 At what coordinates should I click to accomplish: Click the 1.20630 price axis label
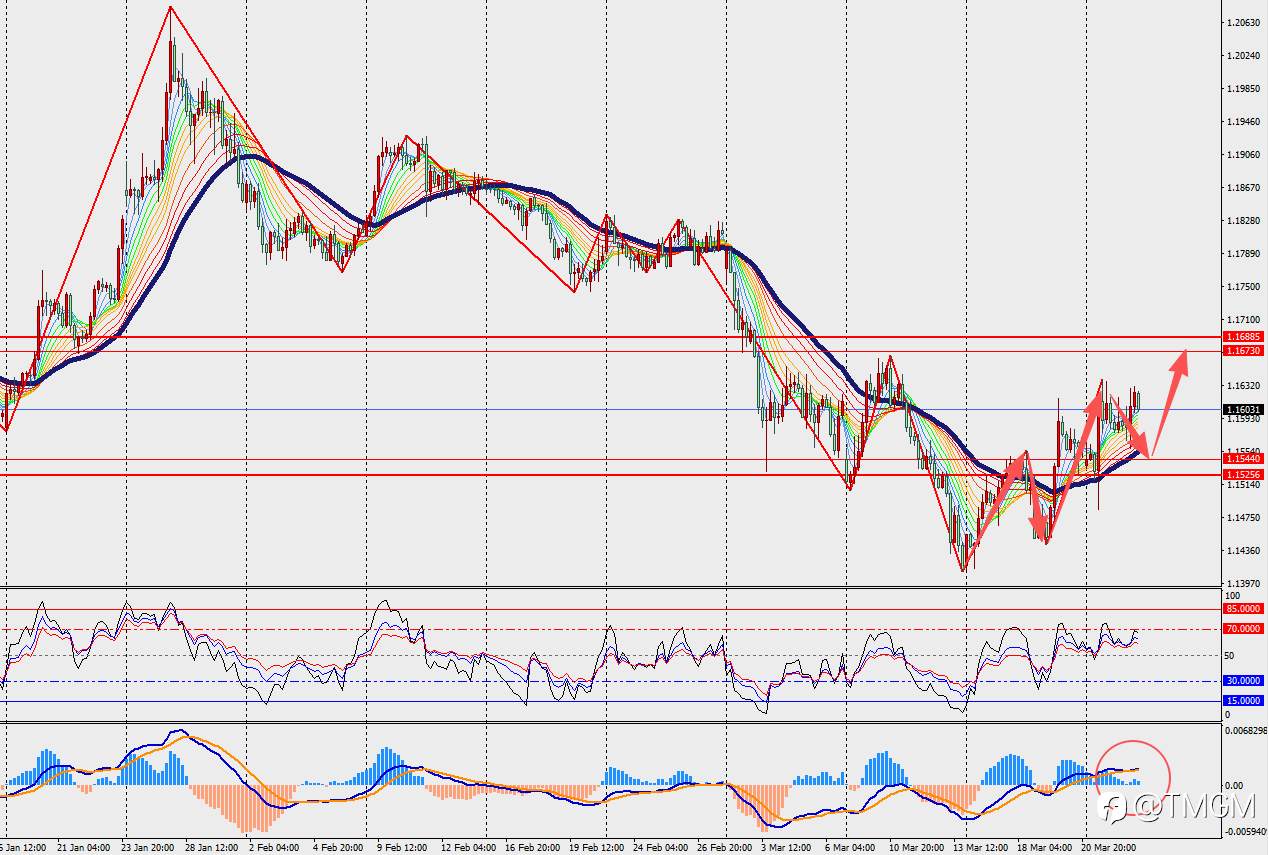1244,22
